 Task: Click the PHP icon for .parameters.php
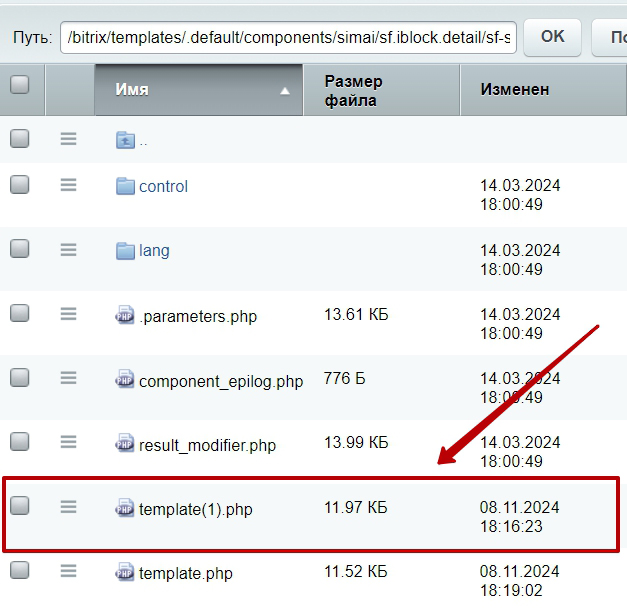click(124, 316)
